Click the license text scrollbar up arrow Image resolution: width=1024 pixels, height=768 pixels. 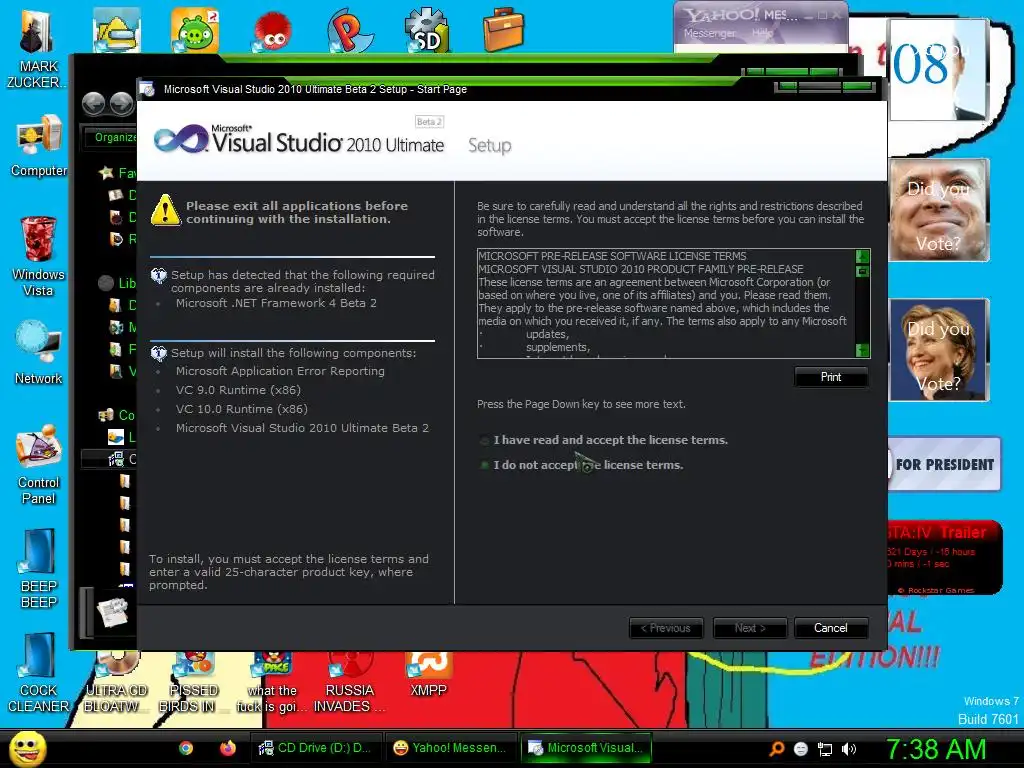863,256
